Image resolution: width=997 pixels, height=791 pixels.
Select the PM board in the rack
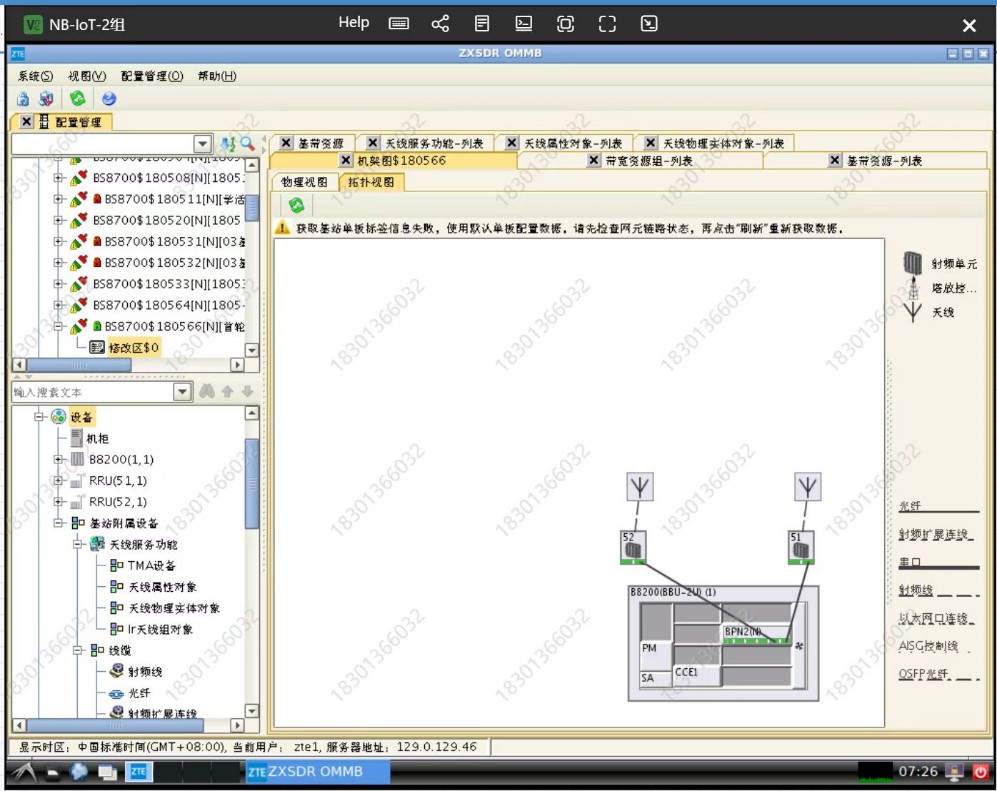click(x=656, y=656)
